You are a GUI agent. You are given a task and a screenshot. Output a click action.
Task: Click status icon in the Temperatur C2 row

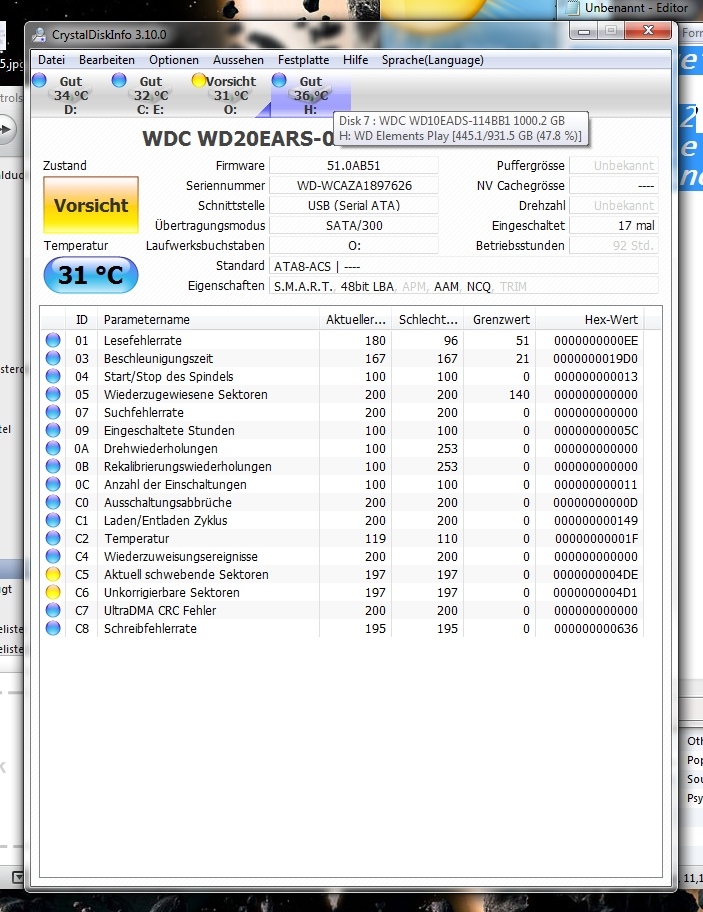point(53,539)
